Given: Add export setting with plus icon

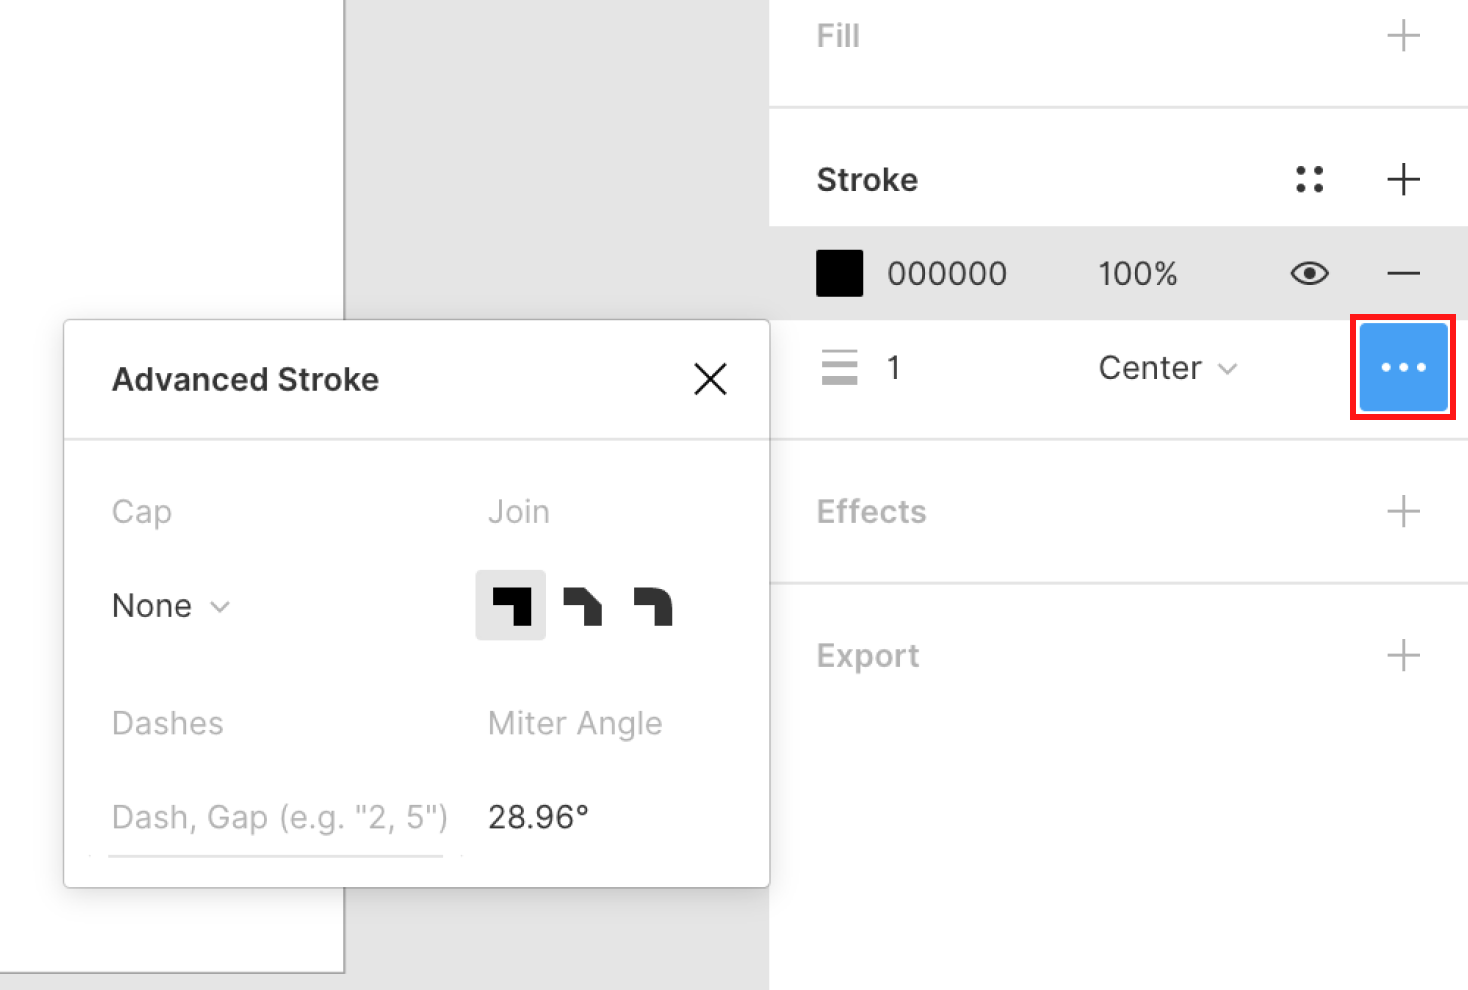Looking at the screenshot, I should coord(1403,655).
